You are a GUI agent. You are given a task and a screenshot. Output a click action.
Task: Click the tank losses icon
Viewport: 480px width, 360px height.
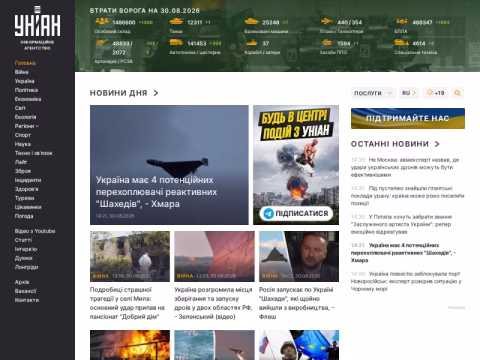176,21
